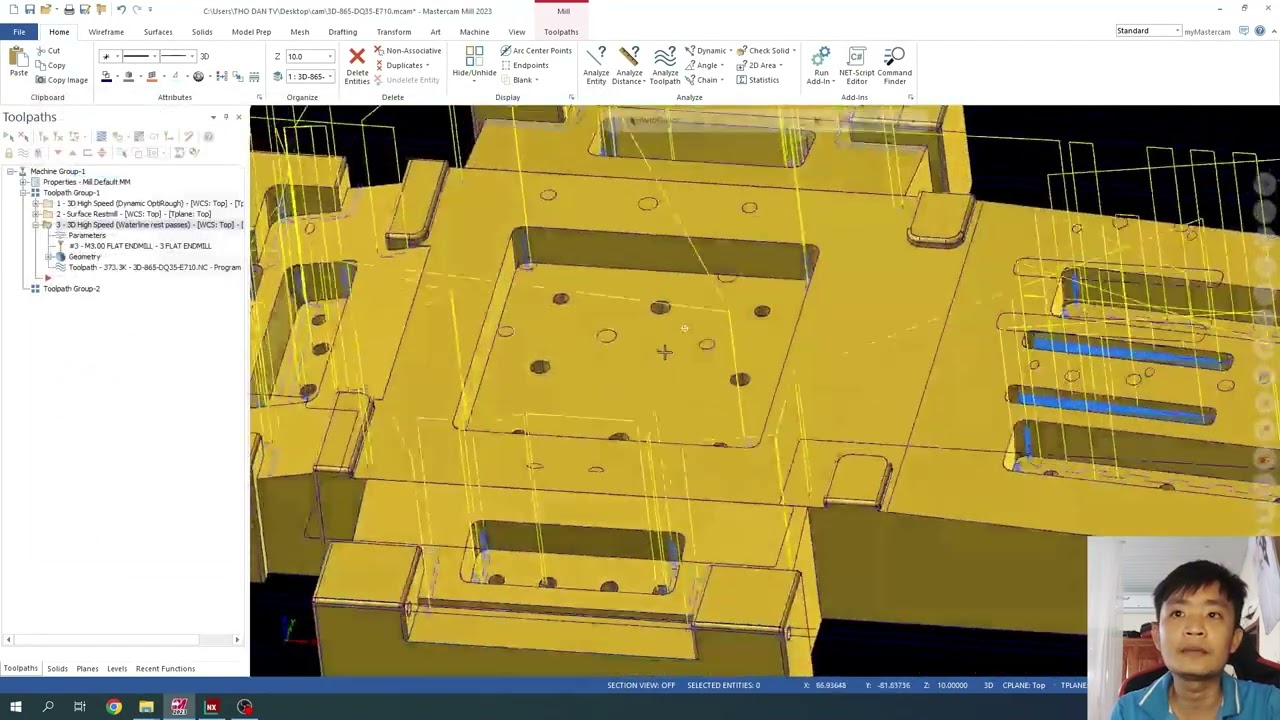
Task: Open the Recent Functions tab
Action: click(165, 668)
